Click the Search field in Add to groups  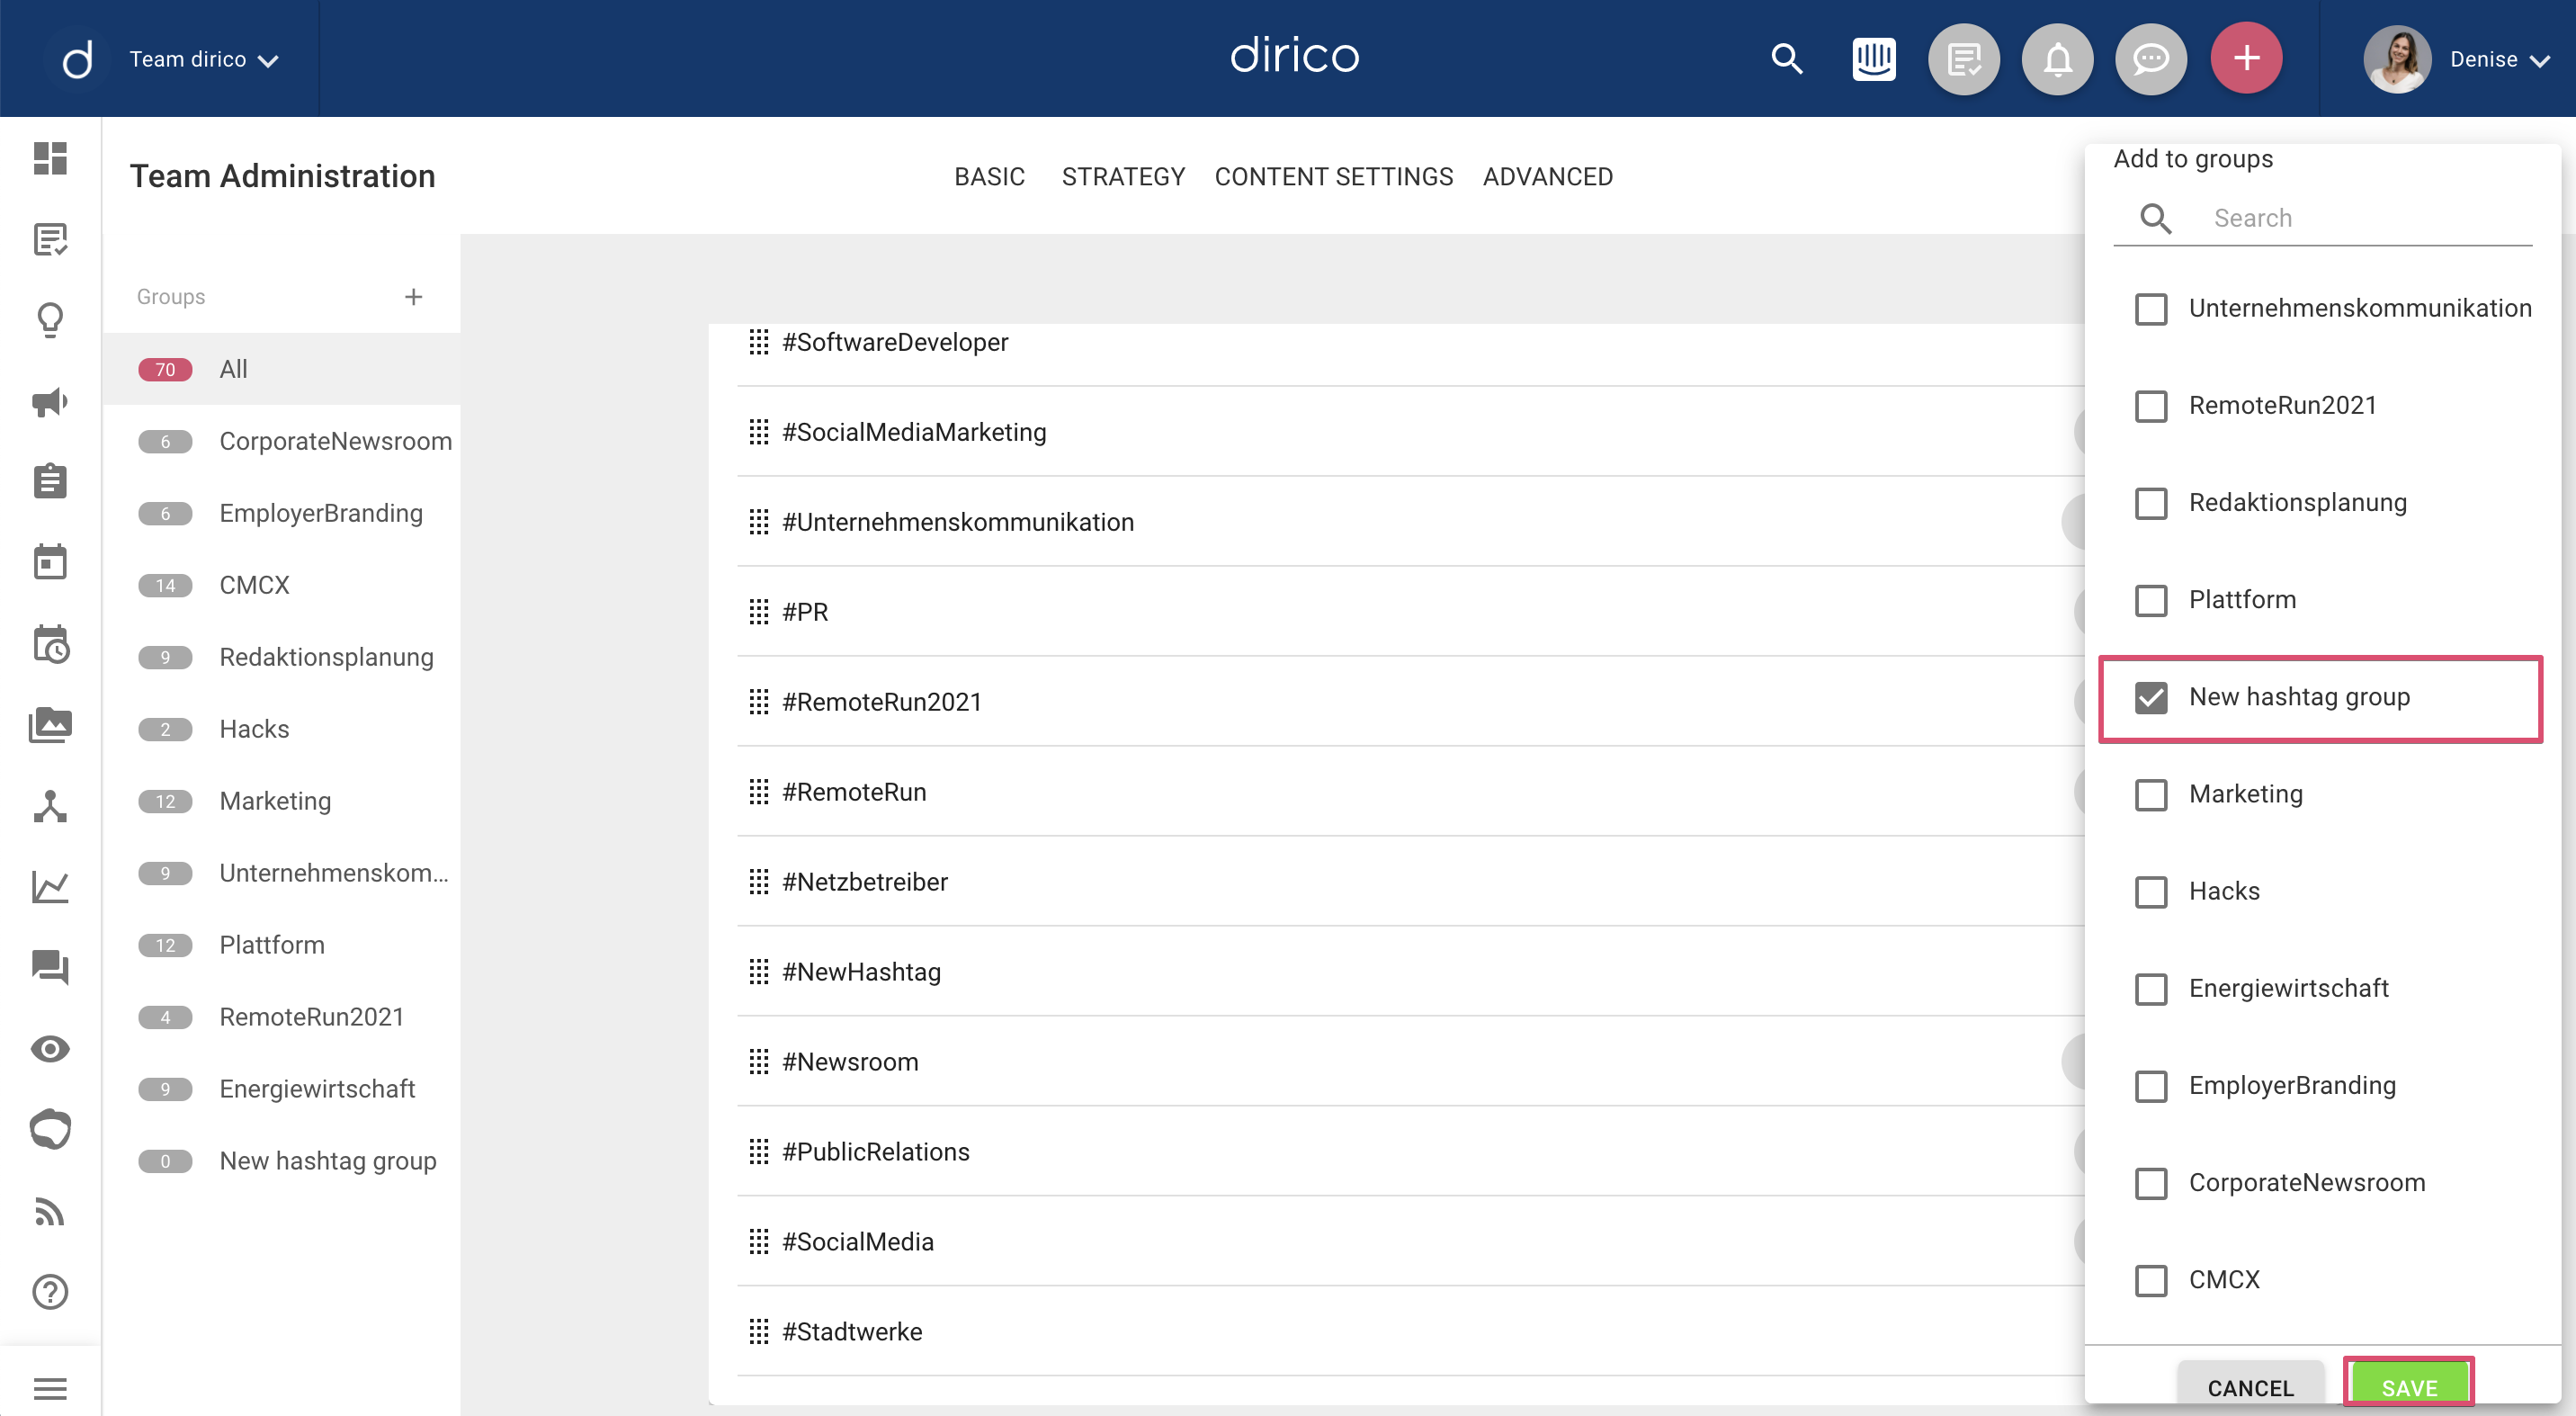2322,218
